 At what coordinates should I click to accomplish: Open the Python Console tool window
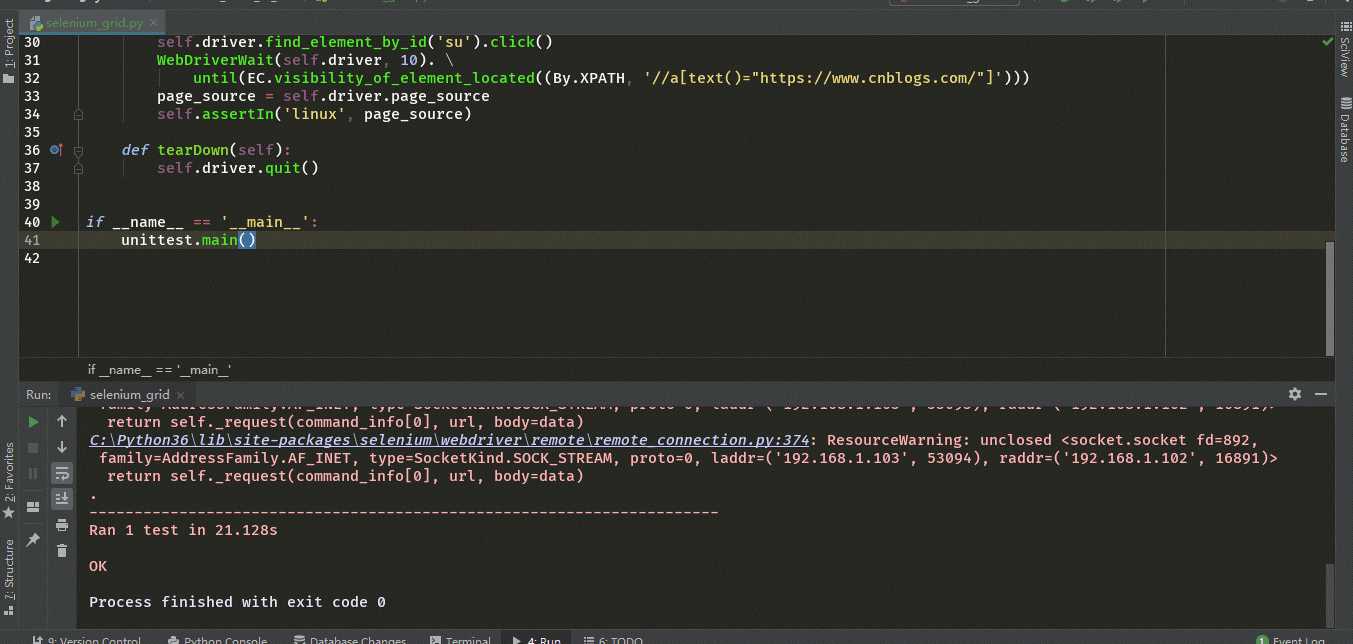click(x=218, y=640)
